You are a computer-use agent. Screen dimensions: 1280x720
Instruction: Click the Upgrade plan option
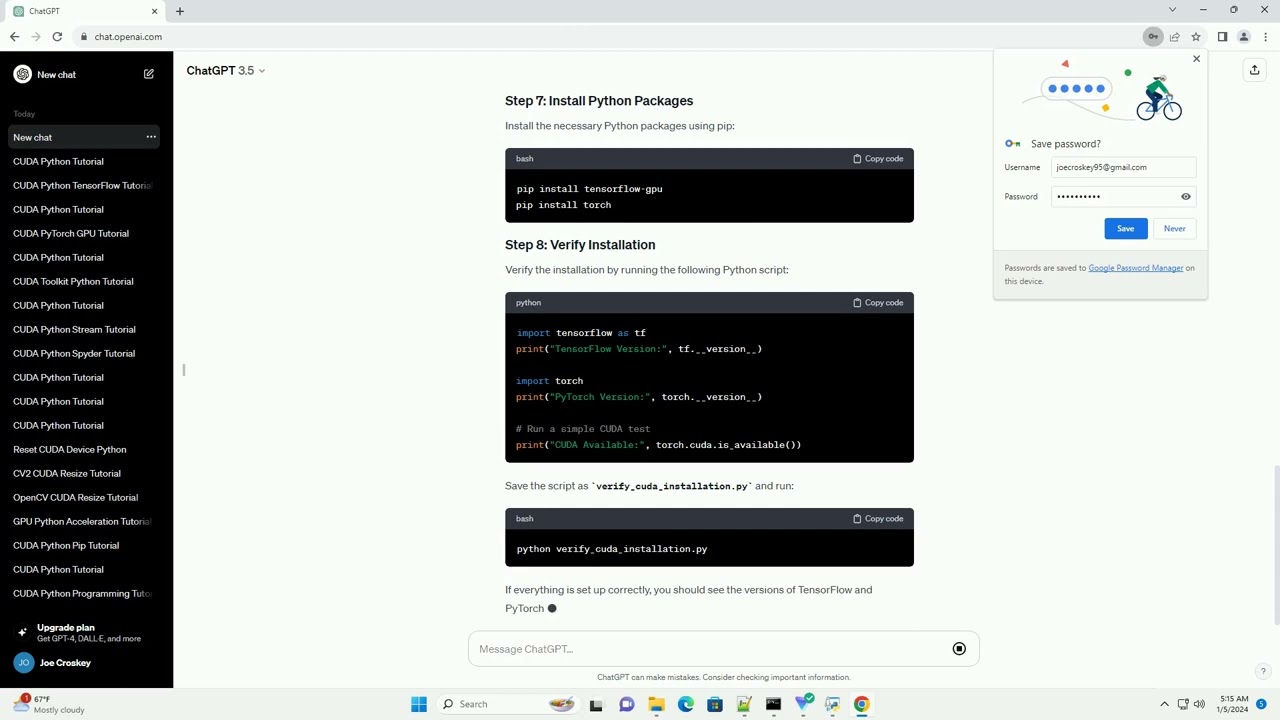tap(86, 633)
